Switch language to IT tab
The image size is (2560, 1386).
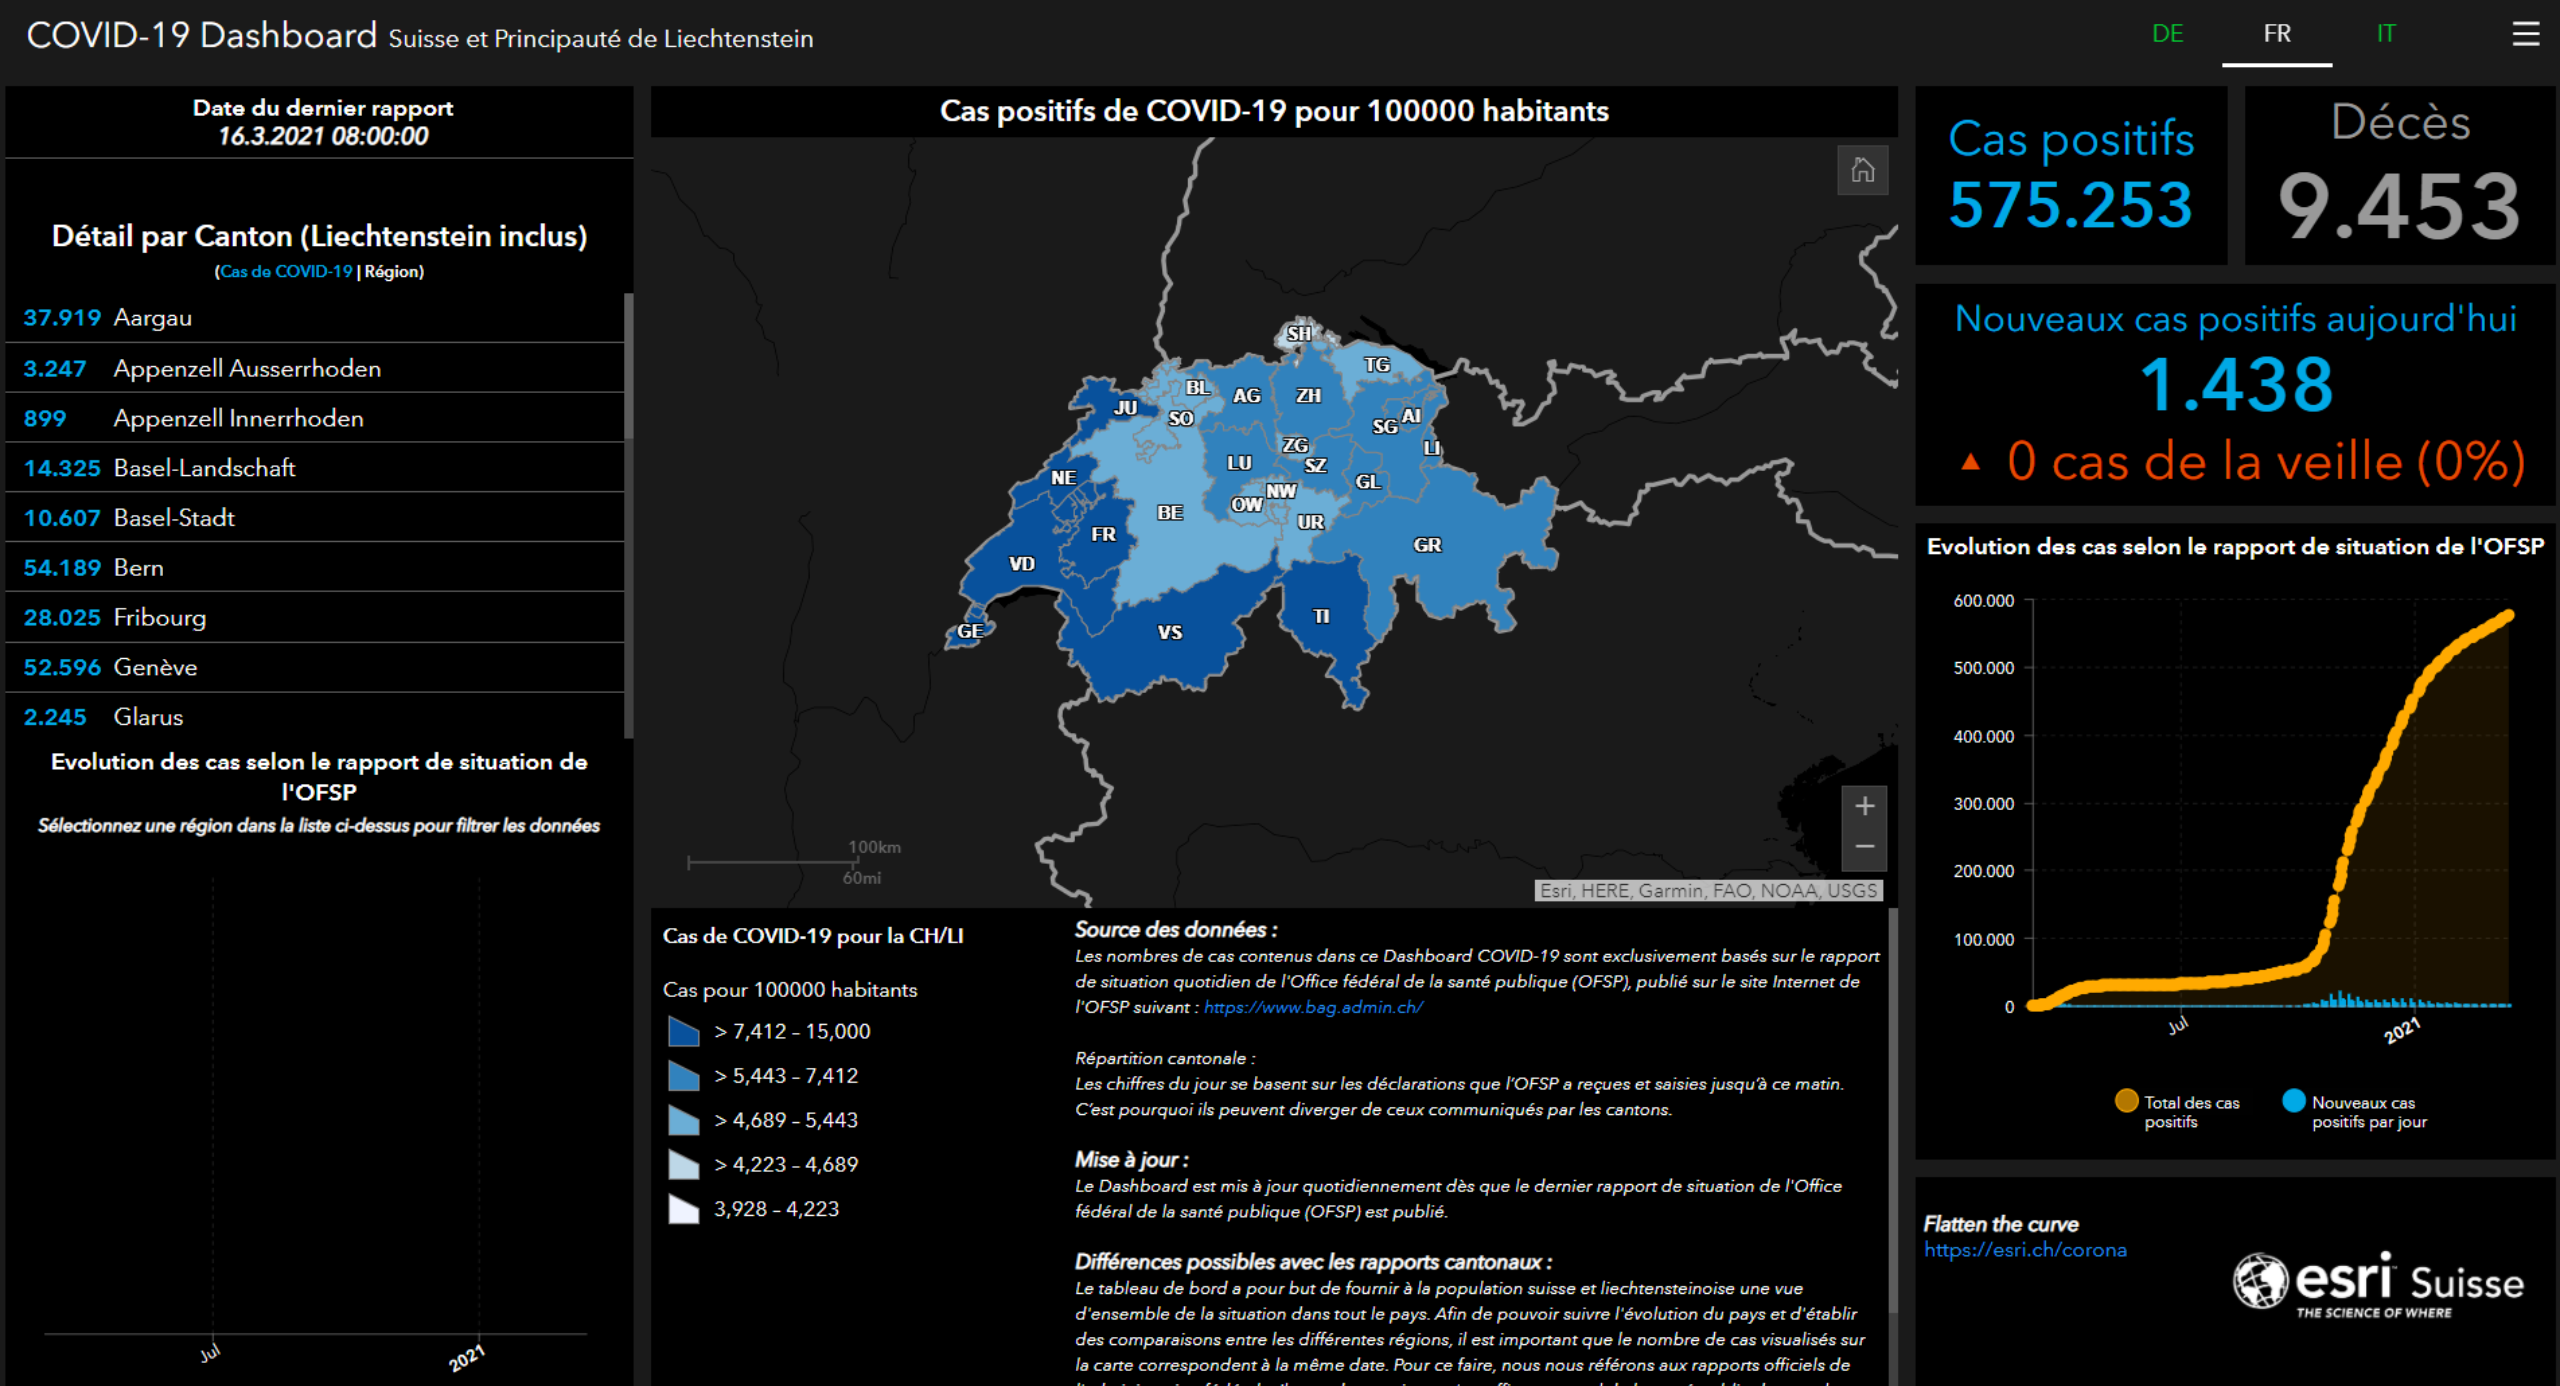tap(2386, 34)
